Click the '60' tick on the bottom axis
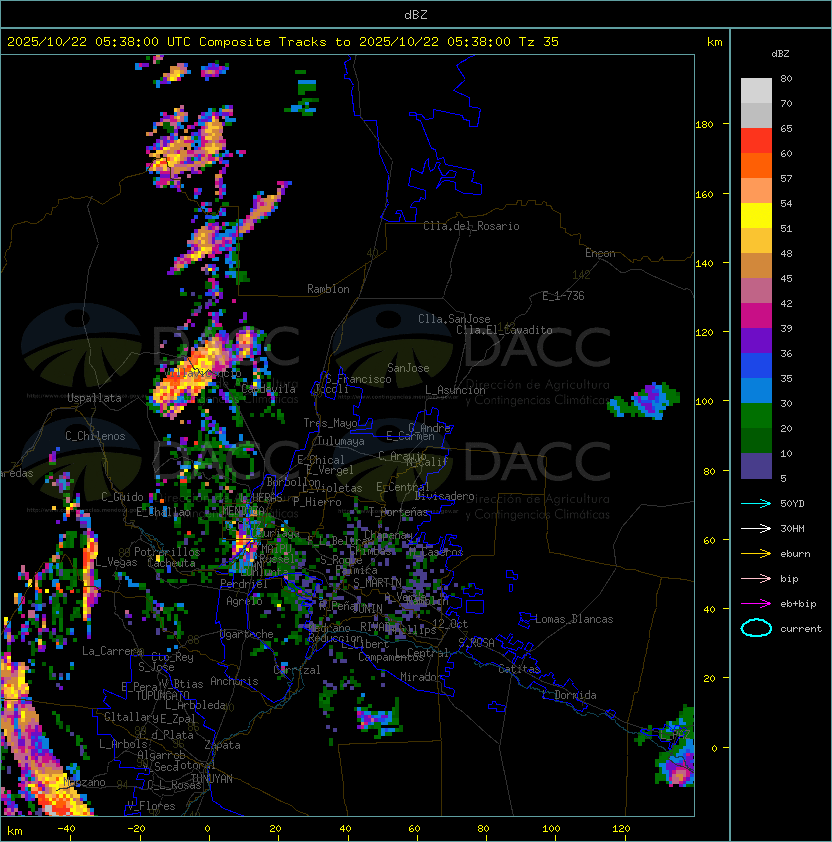 pyautogui.click(x=414, y=829)
